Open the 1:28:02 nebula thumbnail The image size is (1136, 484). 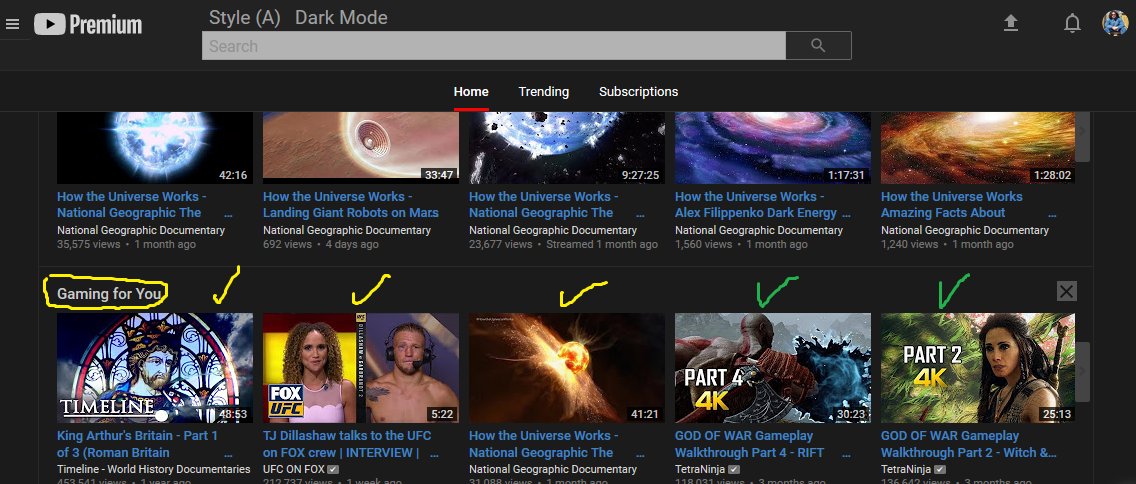coord(978,148)
